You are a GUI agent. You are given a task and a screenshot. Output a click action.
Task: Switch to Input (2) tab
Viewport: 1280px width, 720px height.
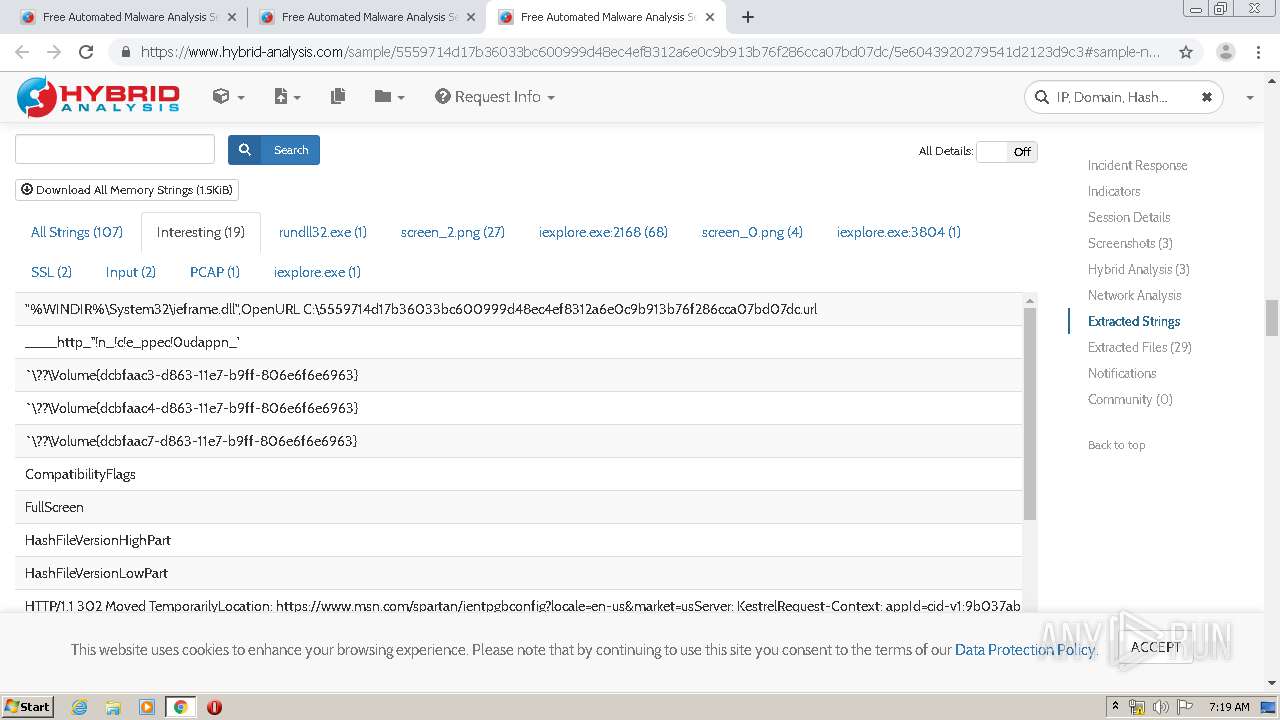point(131,272)
